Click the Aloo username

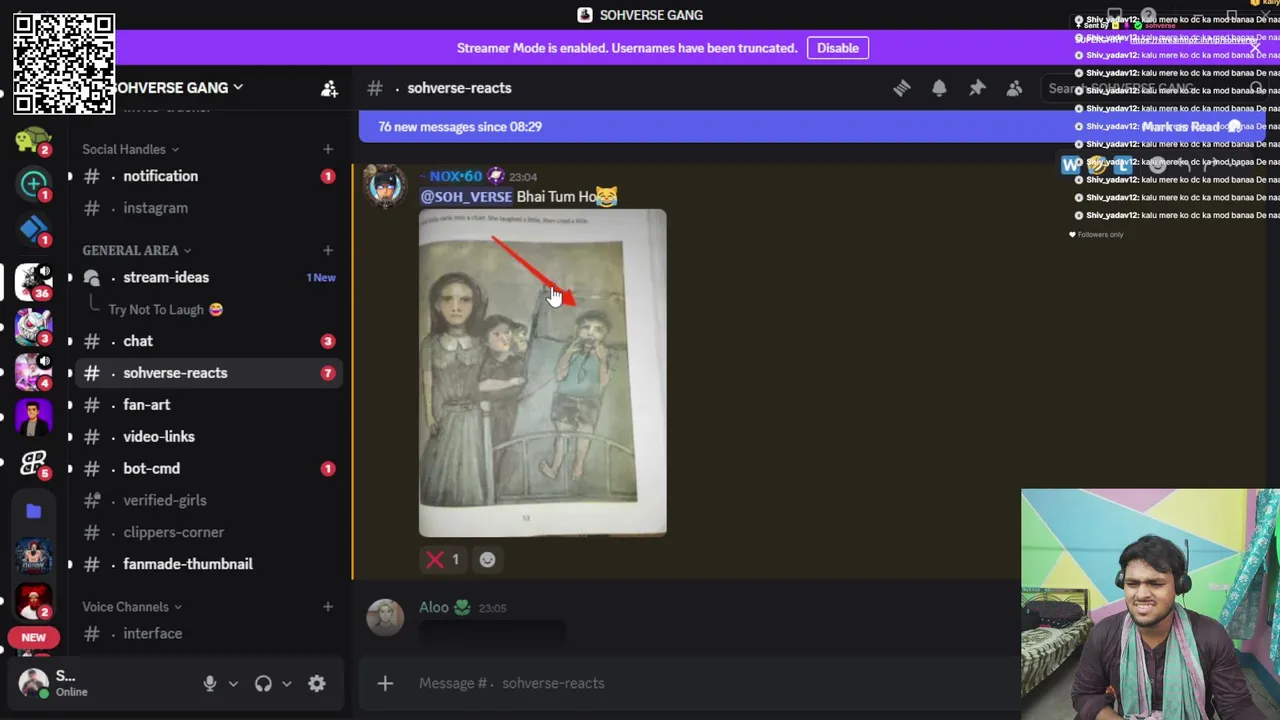pyautogui.click(x=434, y=607)
